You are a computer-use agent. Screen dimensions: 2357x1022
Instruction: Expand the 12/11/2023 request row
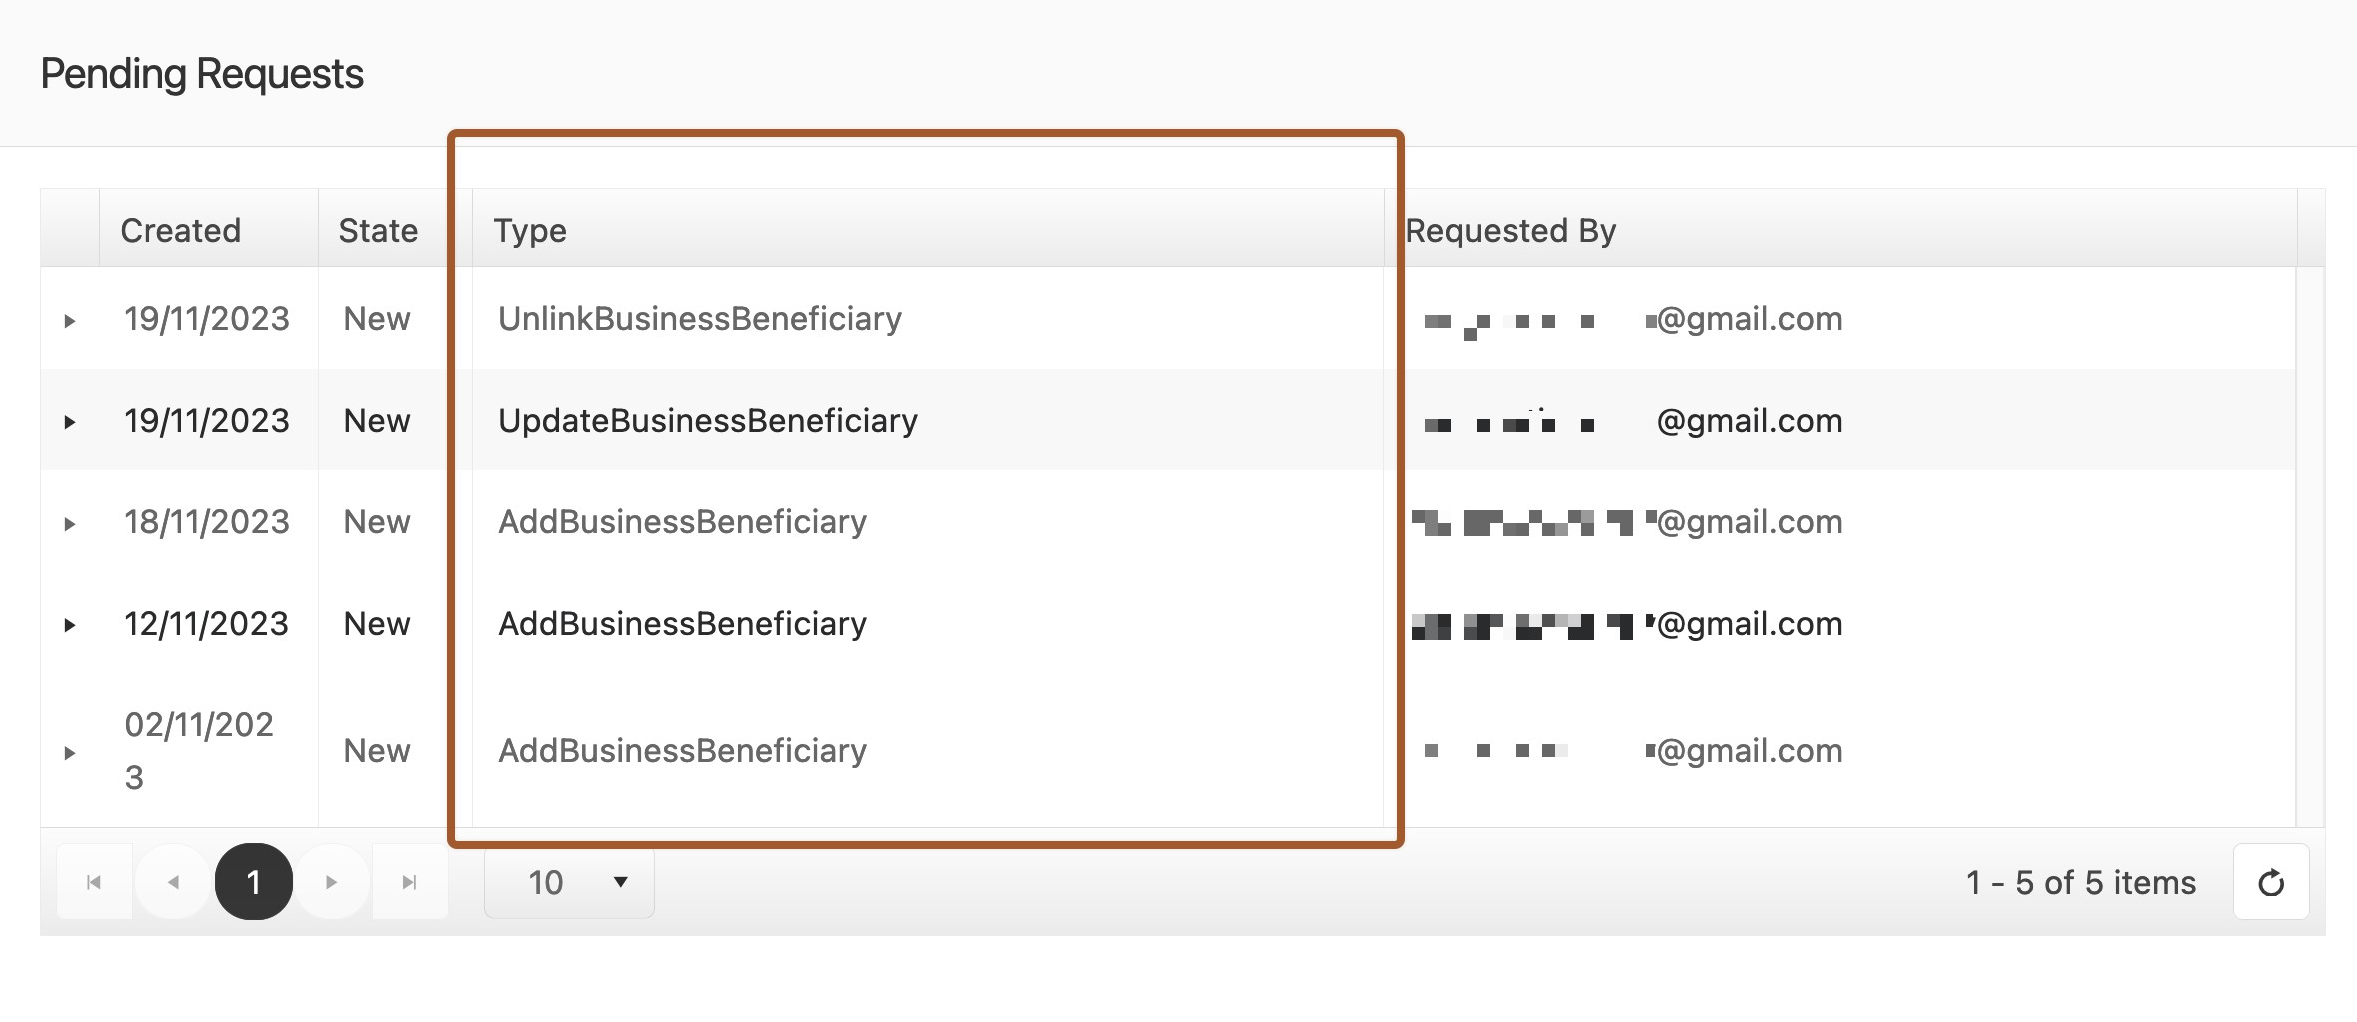pos(70,625)
